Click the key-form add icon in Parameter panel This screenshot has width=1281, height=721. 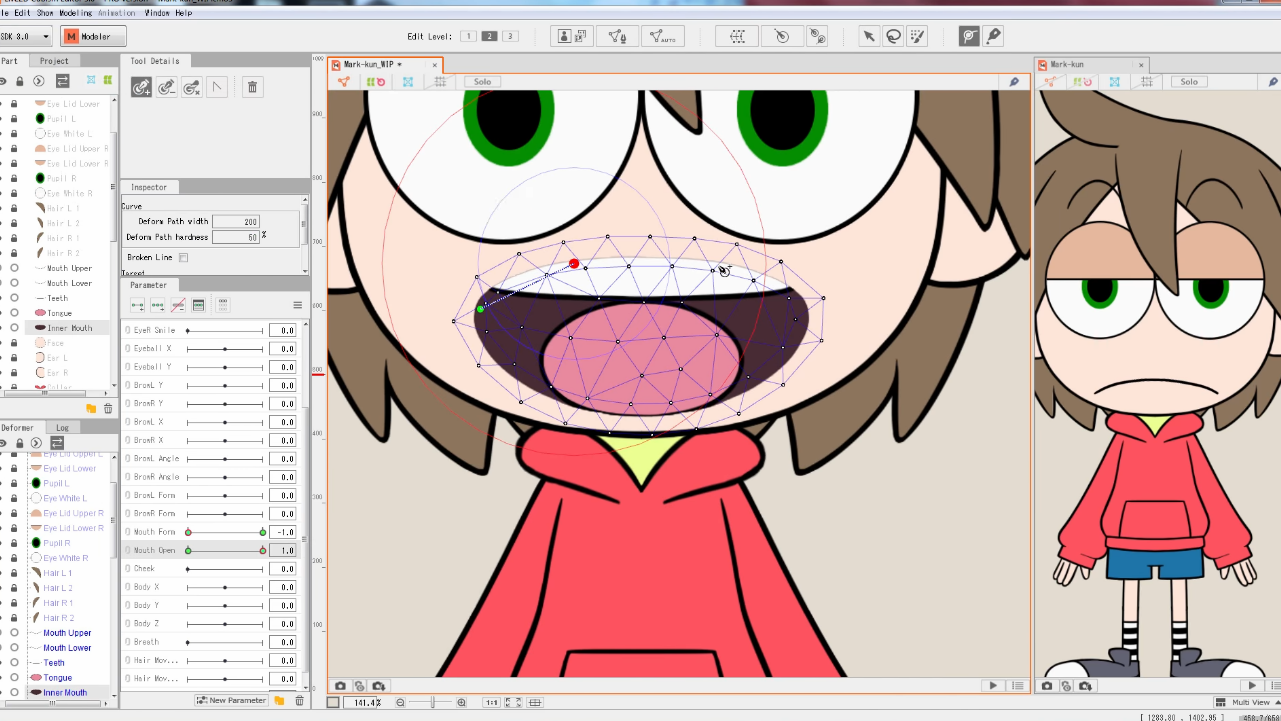click(x=138, y=305)
